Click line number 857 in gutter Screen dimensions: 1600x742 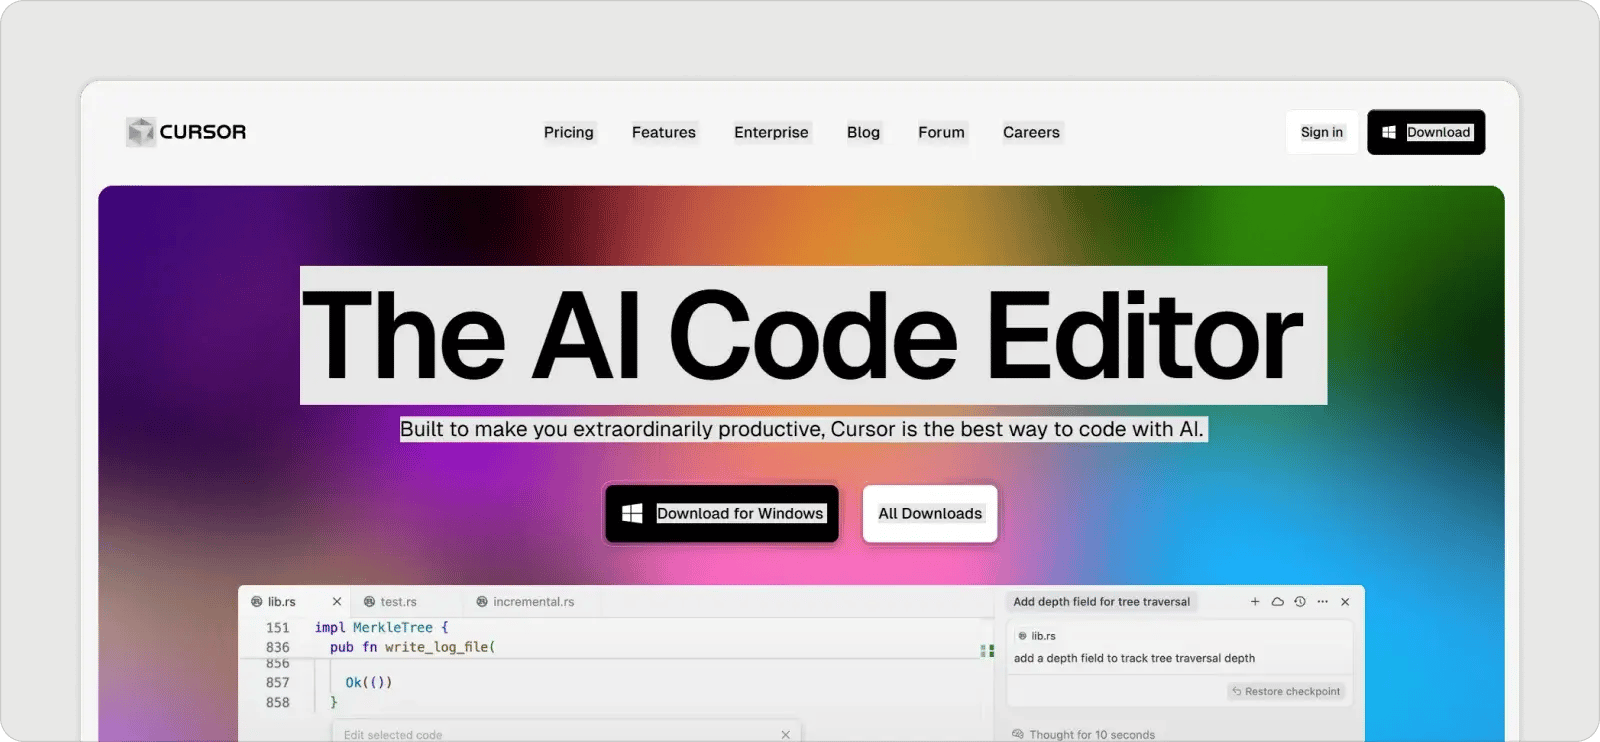pos(278,683)
